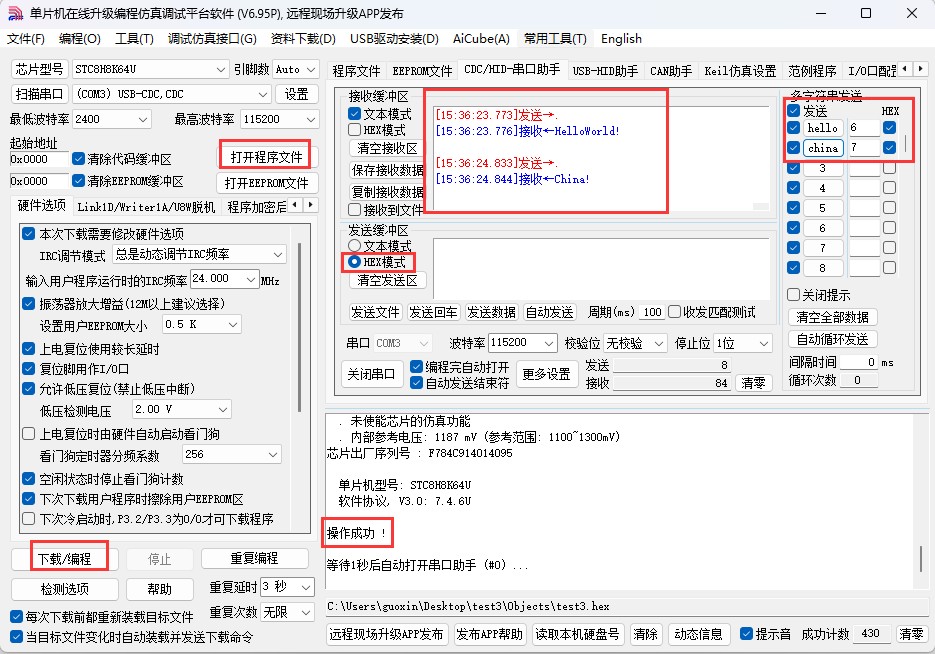The image size is (935, 654).
Task: Toggle receive buffer 文本模式 checkbox
Action: pos(354,113)
